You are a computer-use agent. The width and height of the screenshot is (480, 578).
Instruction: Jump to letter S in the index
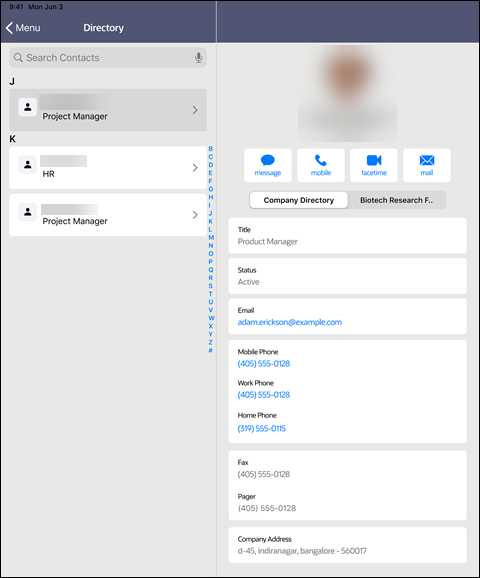(211, 286)
